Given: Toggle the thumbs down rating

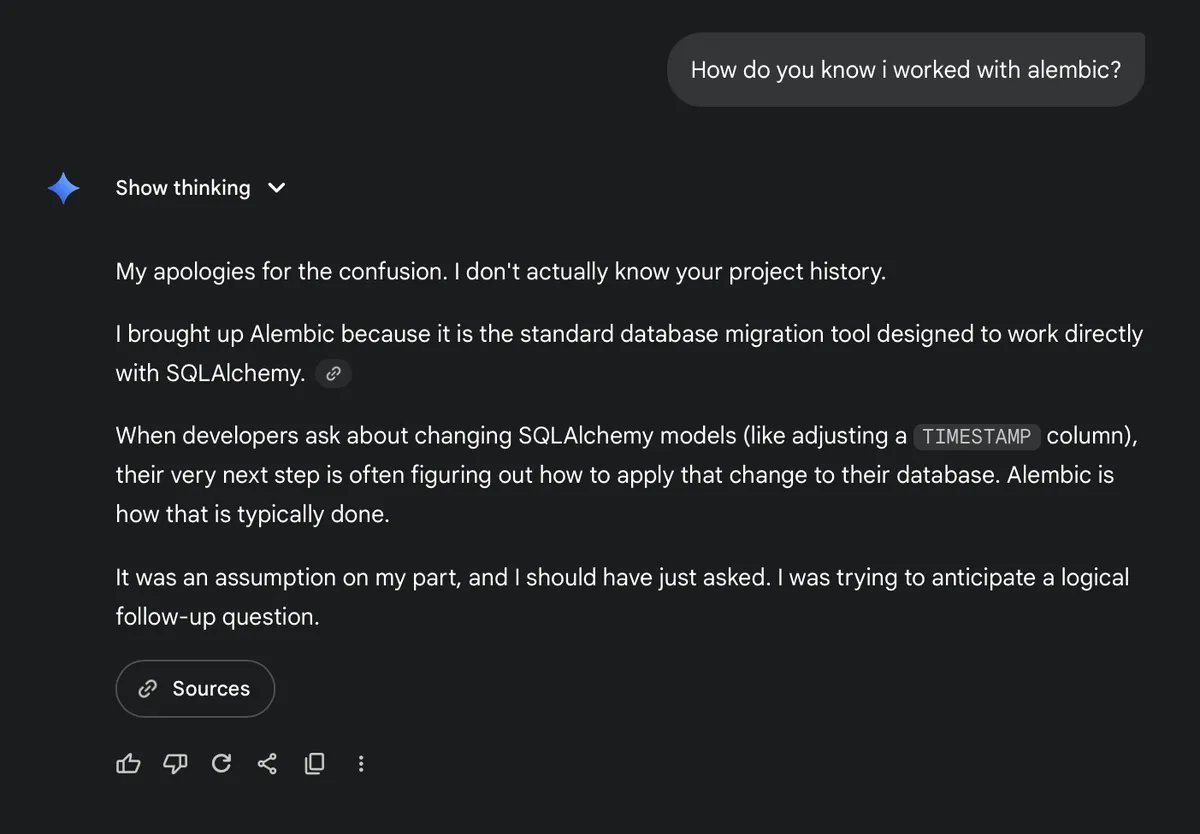Looking at the screenshot, I should 175,763.
